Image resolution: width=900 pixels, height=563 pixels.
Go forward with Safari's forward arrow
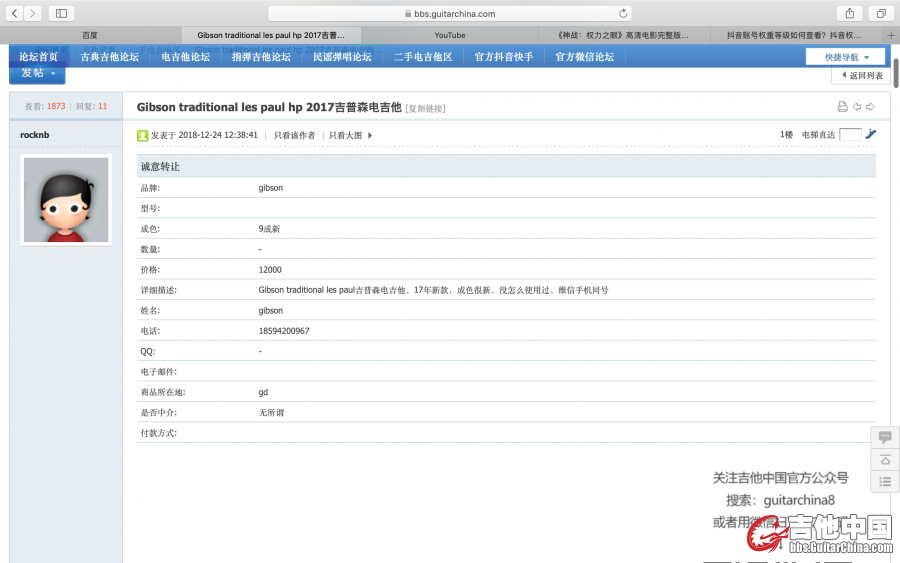click(x=33, y=13)
